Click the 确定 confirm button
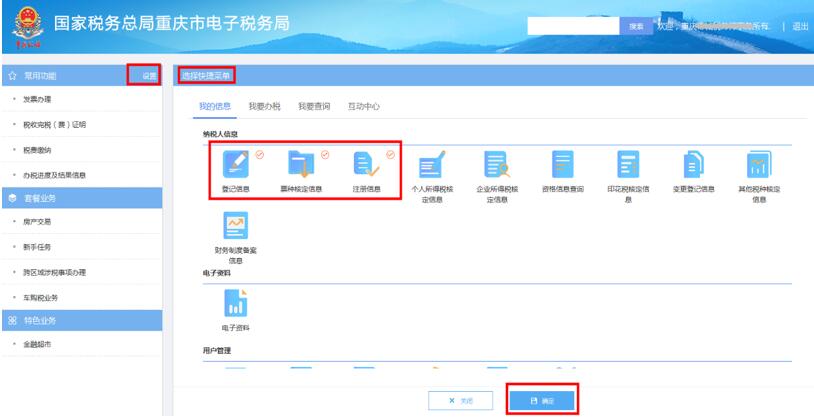Screen dimensions: 814x418 [542, 400]
